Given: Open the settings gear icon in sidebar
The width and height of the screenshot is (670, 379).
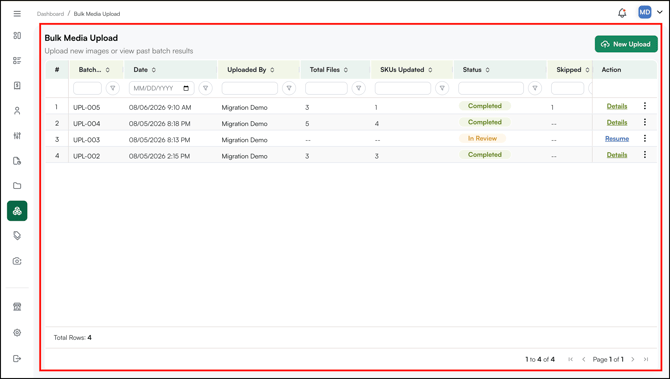Looking at the screenshot, I should (17, 332).
